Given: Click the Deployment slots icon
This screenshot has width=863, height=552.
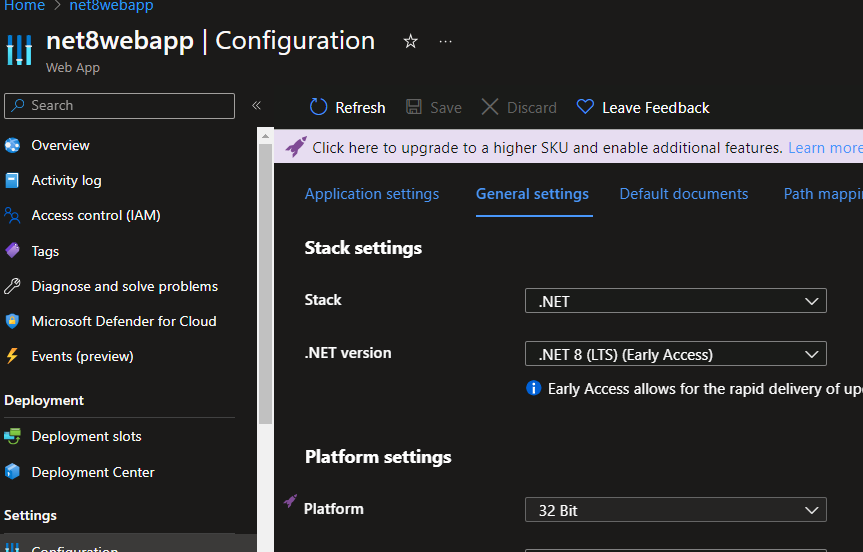Looking at the screenshot, I should [12, 436].
